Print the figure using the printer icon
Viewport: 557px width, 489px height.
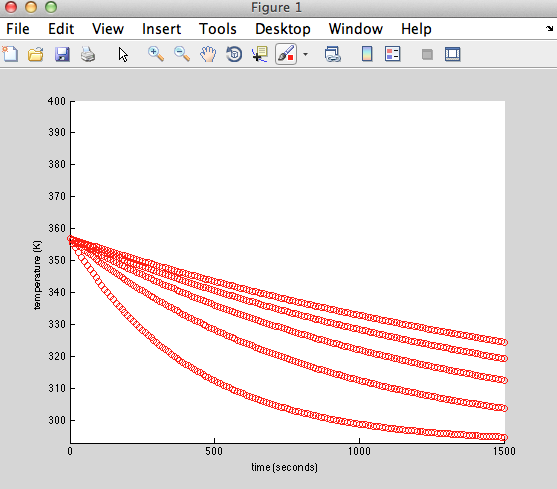click(88, 54)
